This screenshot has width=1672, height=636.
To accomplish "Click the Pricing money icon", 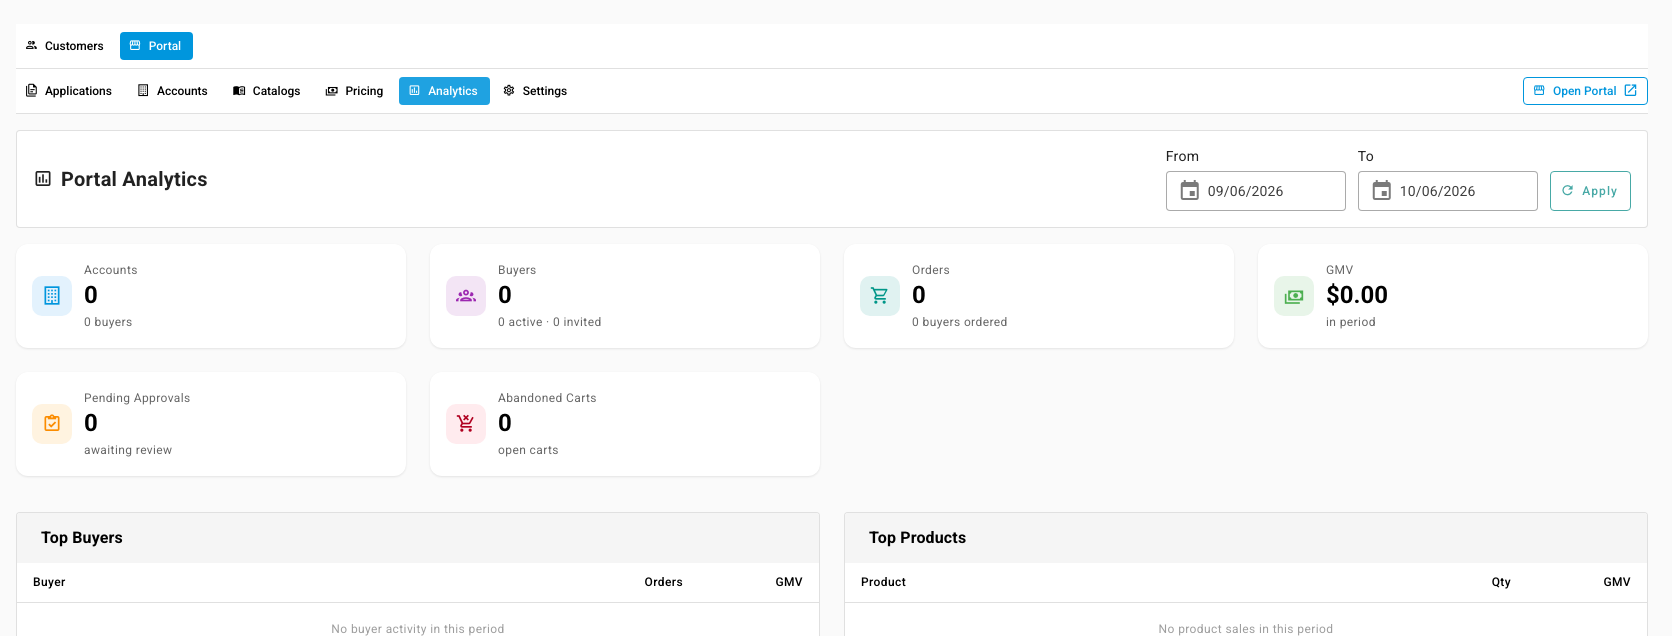I will coord(332,91).
